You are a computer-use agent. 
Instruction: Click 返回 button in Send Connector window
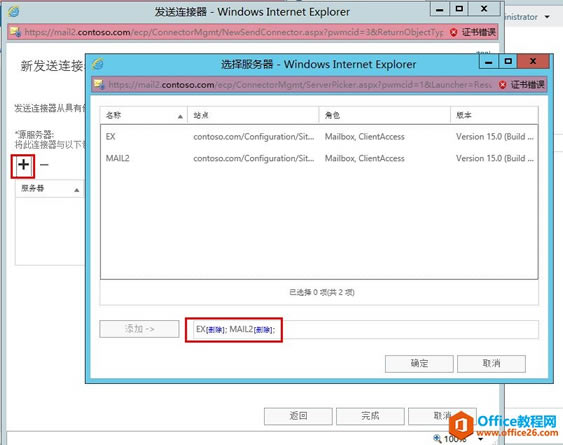click(x=298, y=416)
